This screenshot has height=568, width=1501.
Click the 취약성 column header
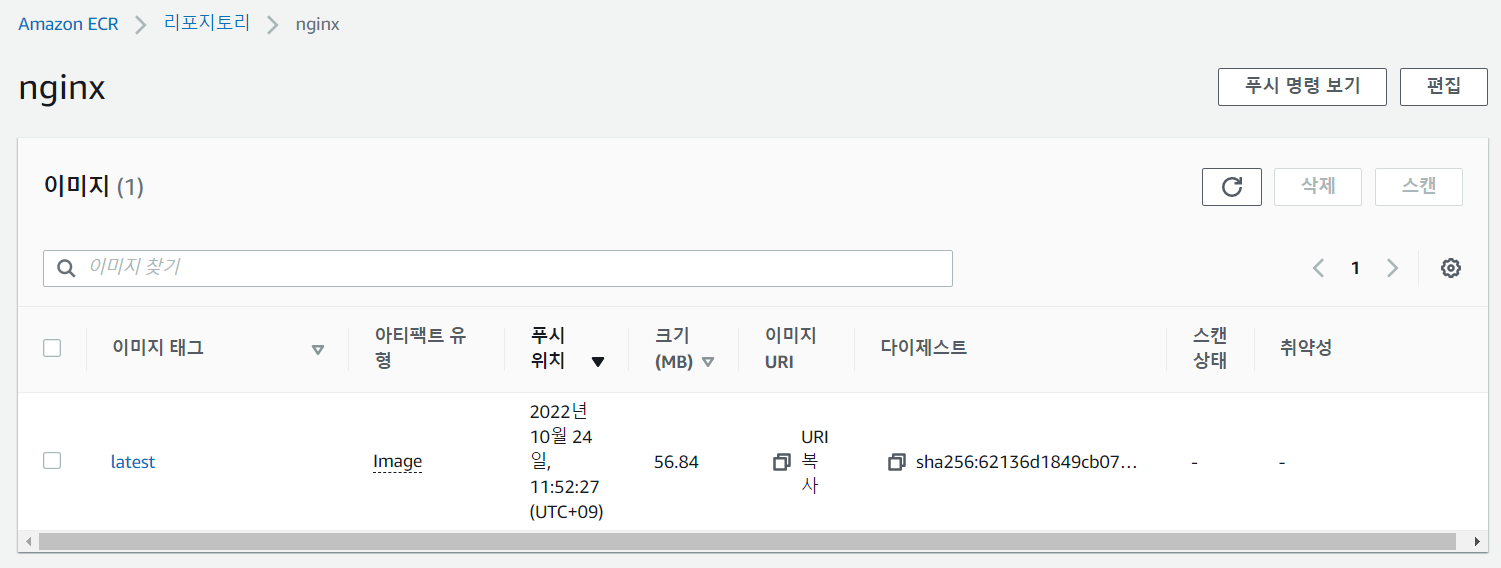(x=1306, y=348)
